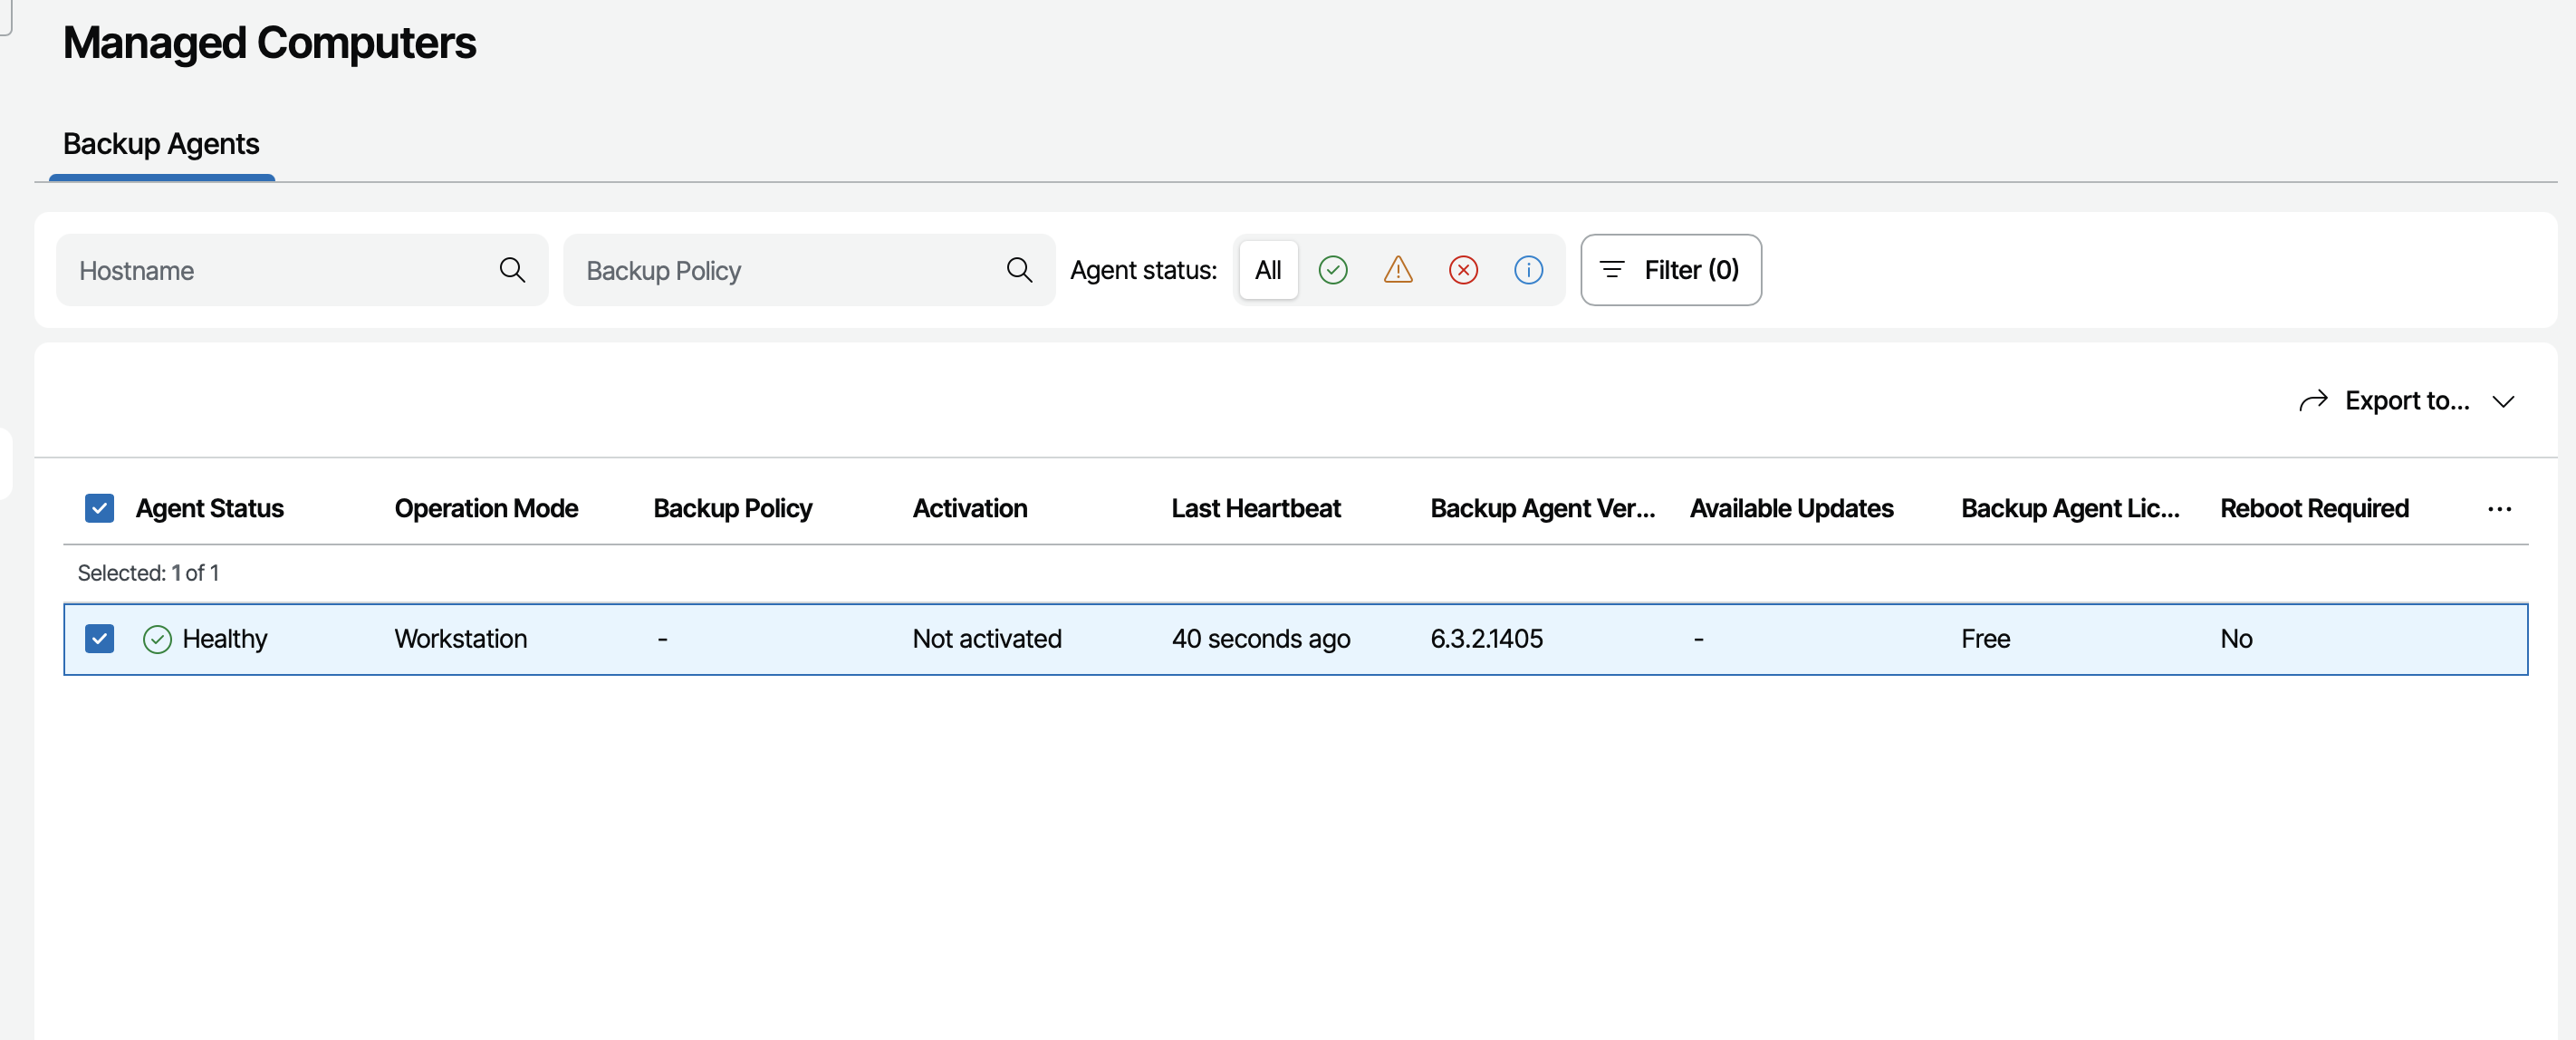This screenshot has height=1040, width=2576.
Task: Focus the Backup Policy search field
Action: point(809,270)
